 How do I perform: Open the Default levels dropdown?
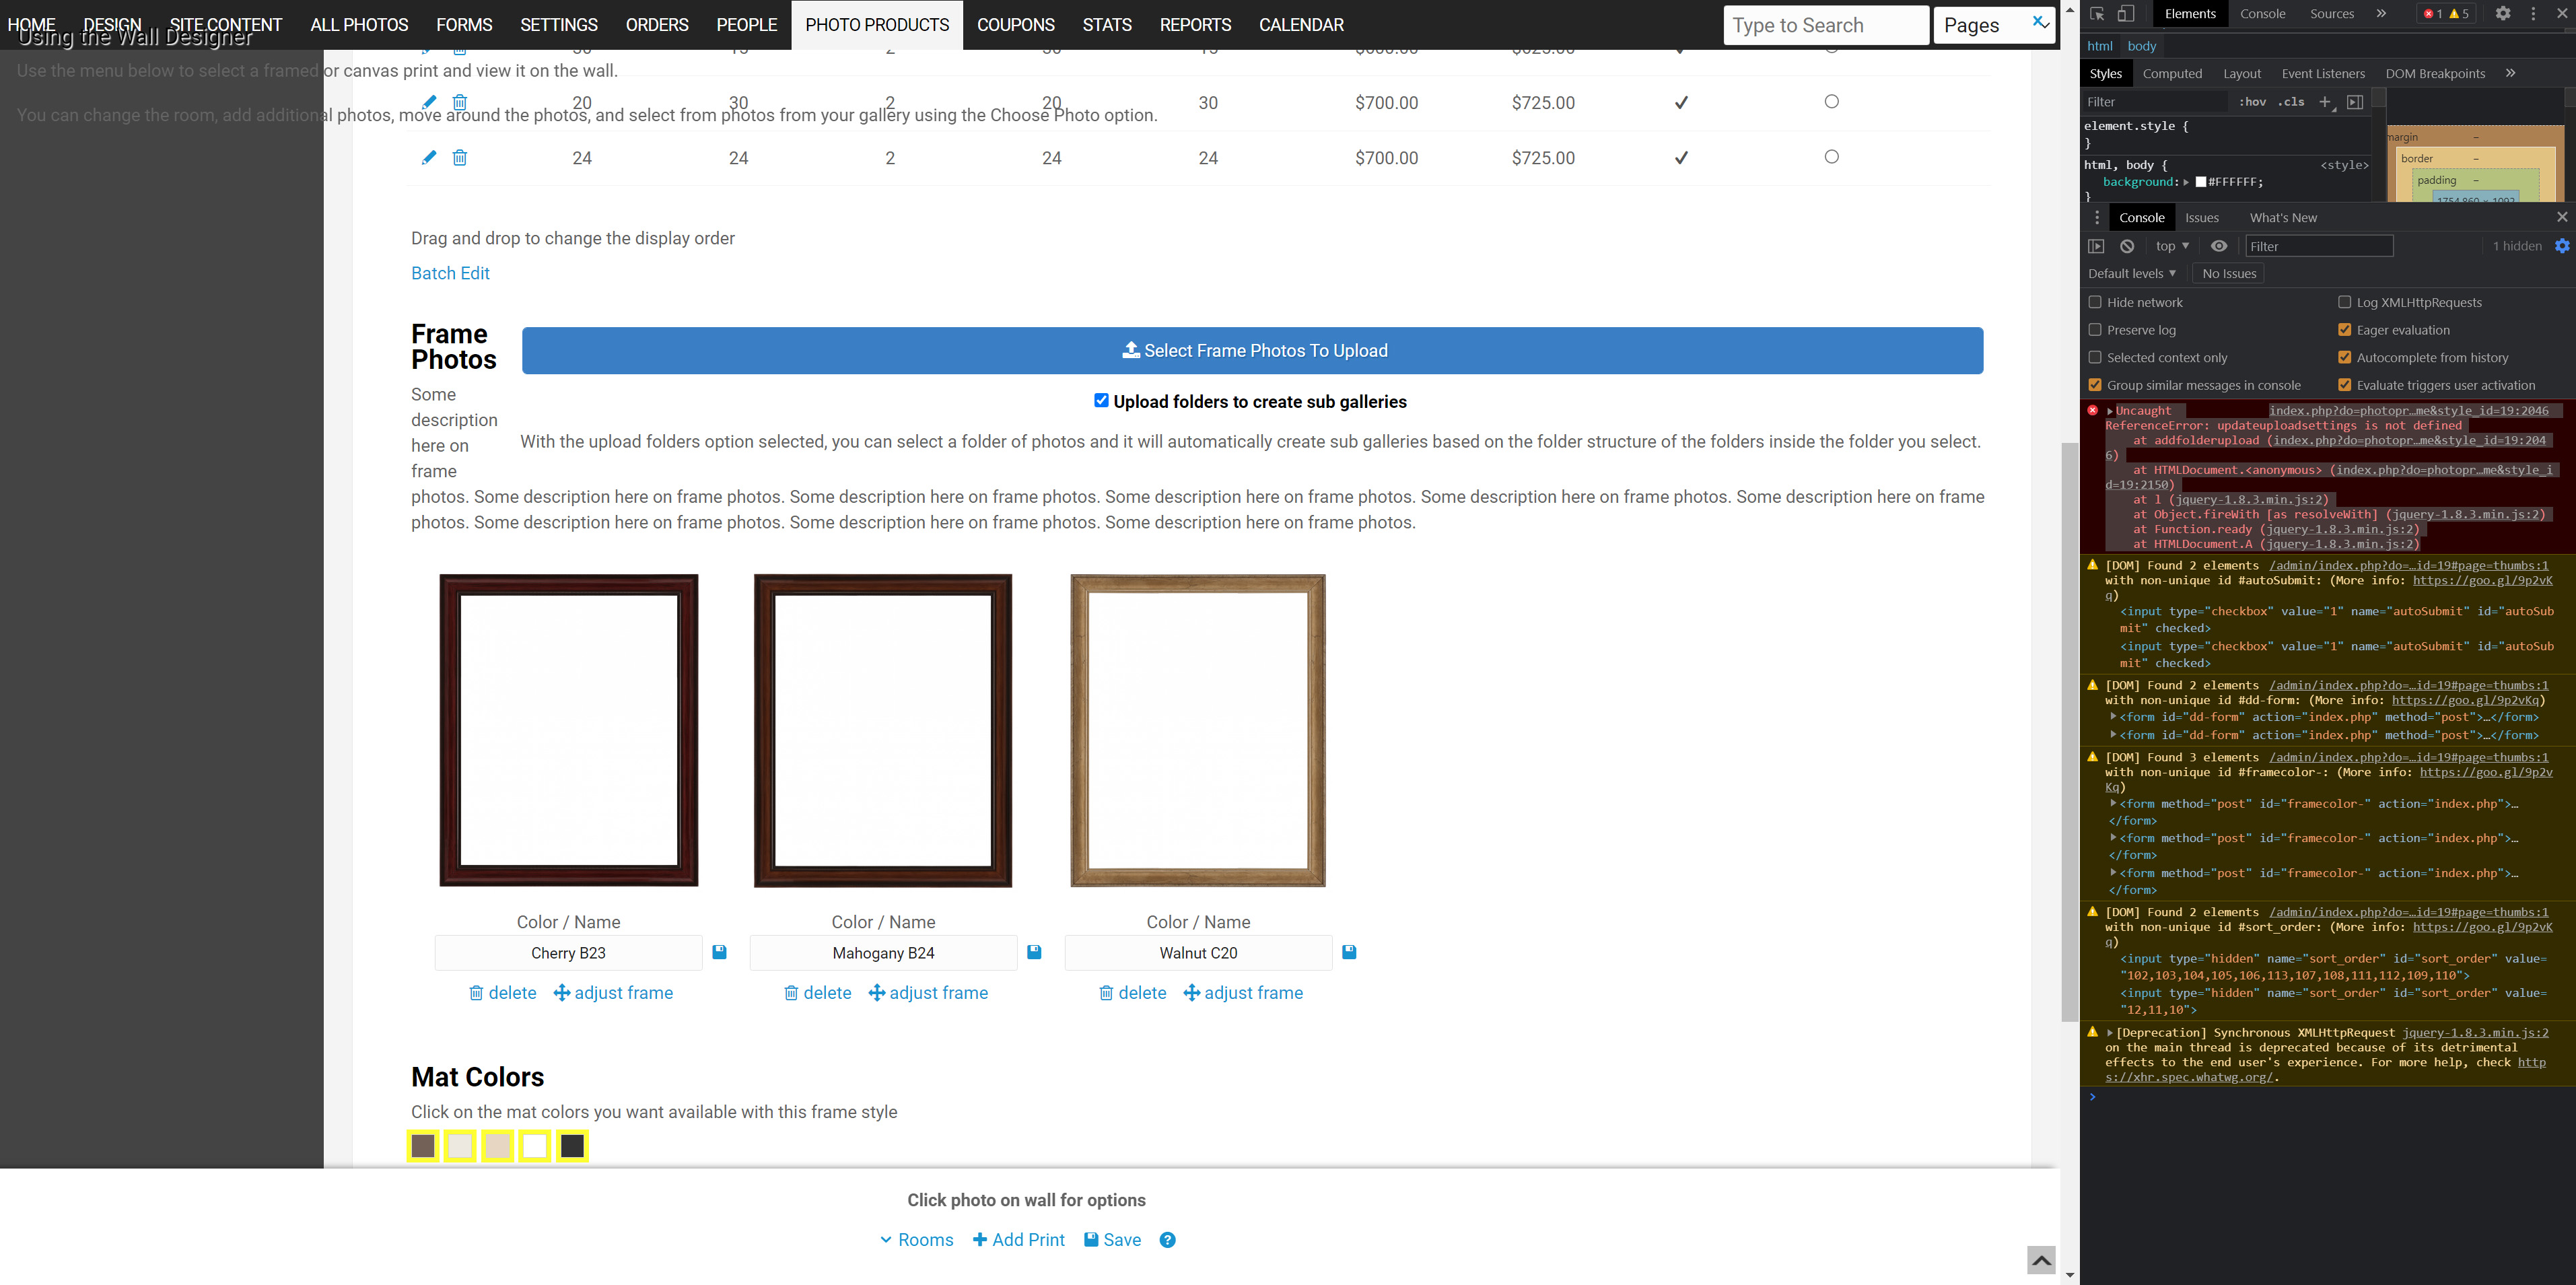[x=2131, y=273]
